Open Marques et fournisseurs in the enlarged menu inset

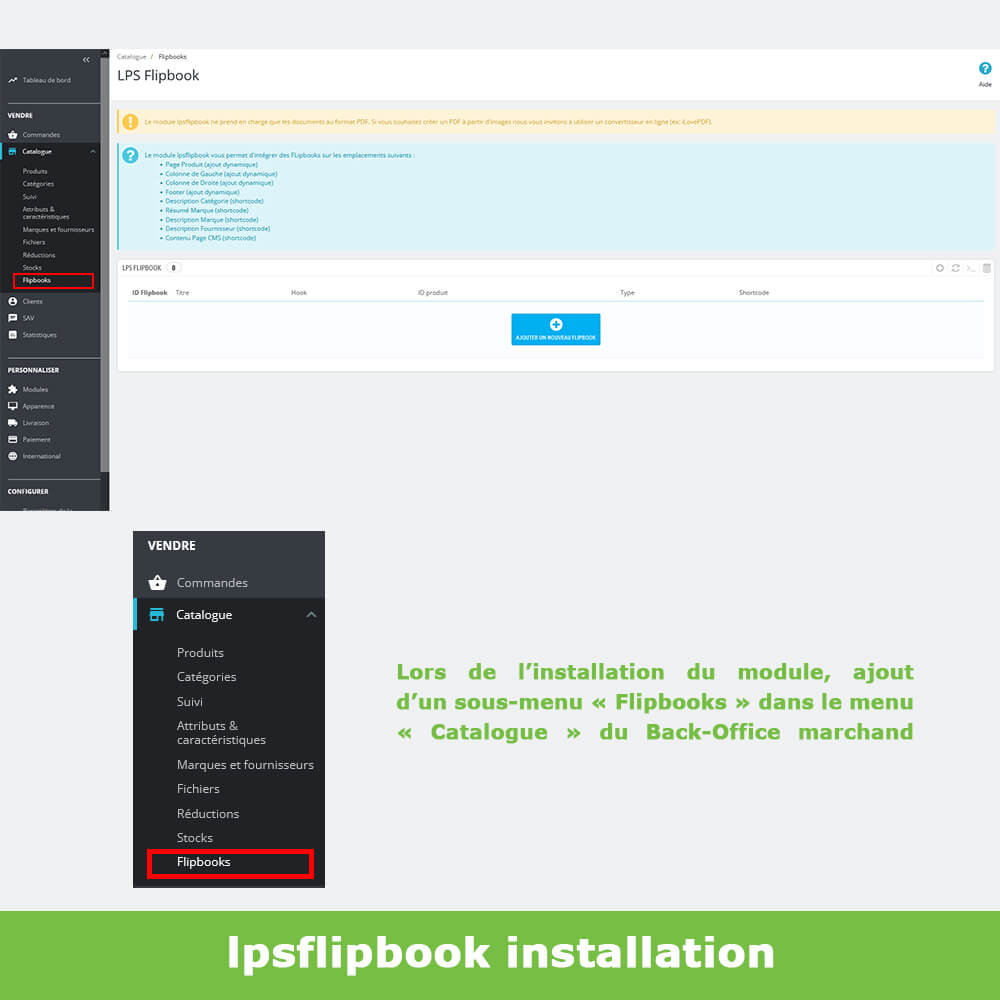click(245, 765)
